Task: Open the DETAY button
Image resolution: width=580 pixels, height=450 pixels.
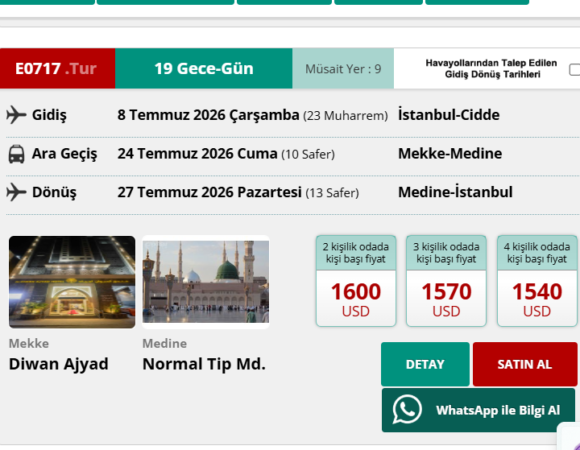Action: pos(425,364)
